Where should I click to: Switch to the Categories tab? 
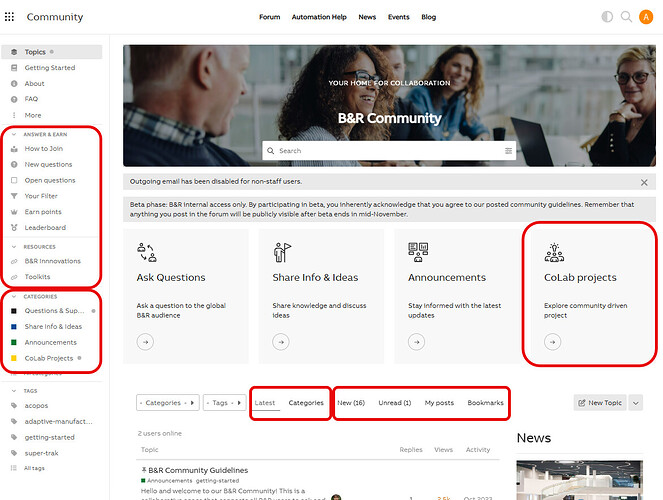coord(306,403)
